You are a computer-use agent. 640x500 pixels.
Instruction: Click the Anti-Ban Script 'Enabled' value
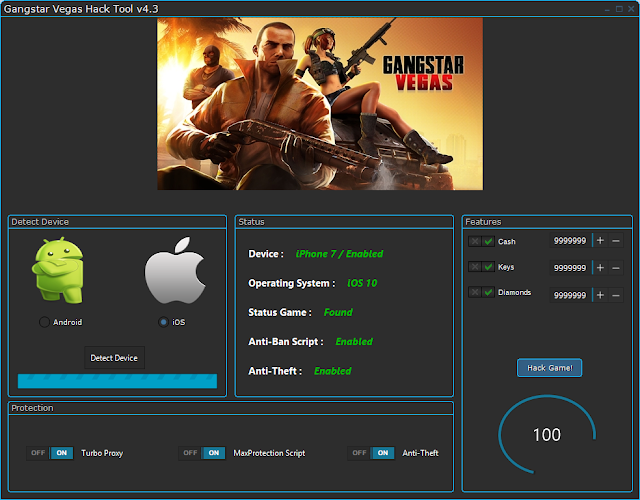pos(354,342)
